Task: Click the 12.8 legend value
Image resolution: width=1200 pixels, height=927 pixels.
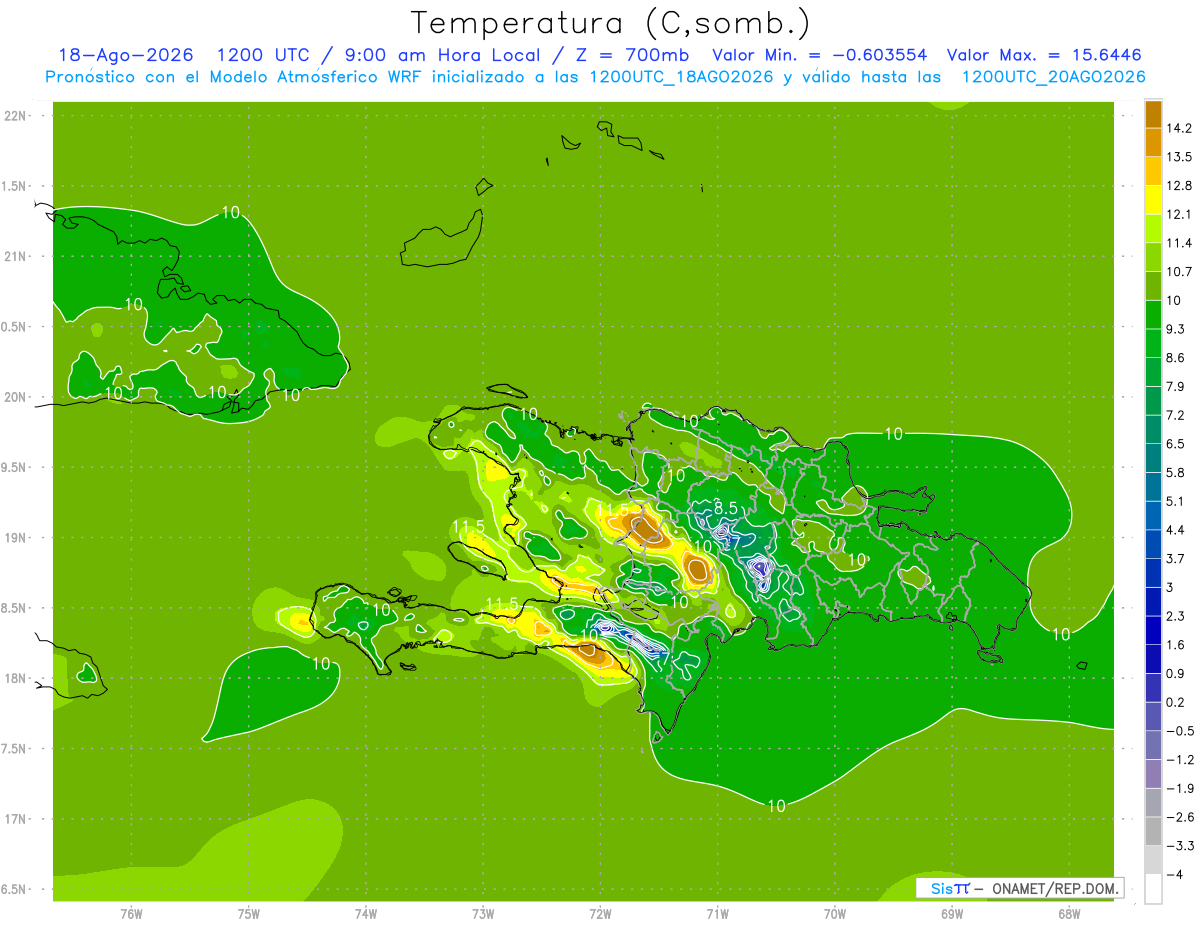Action: (1179, 186)
